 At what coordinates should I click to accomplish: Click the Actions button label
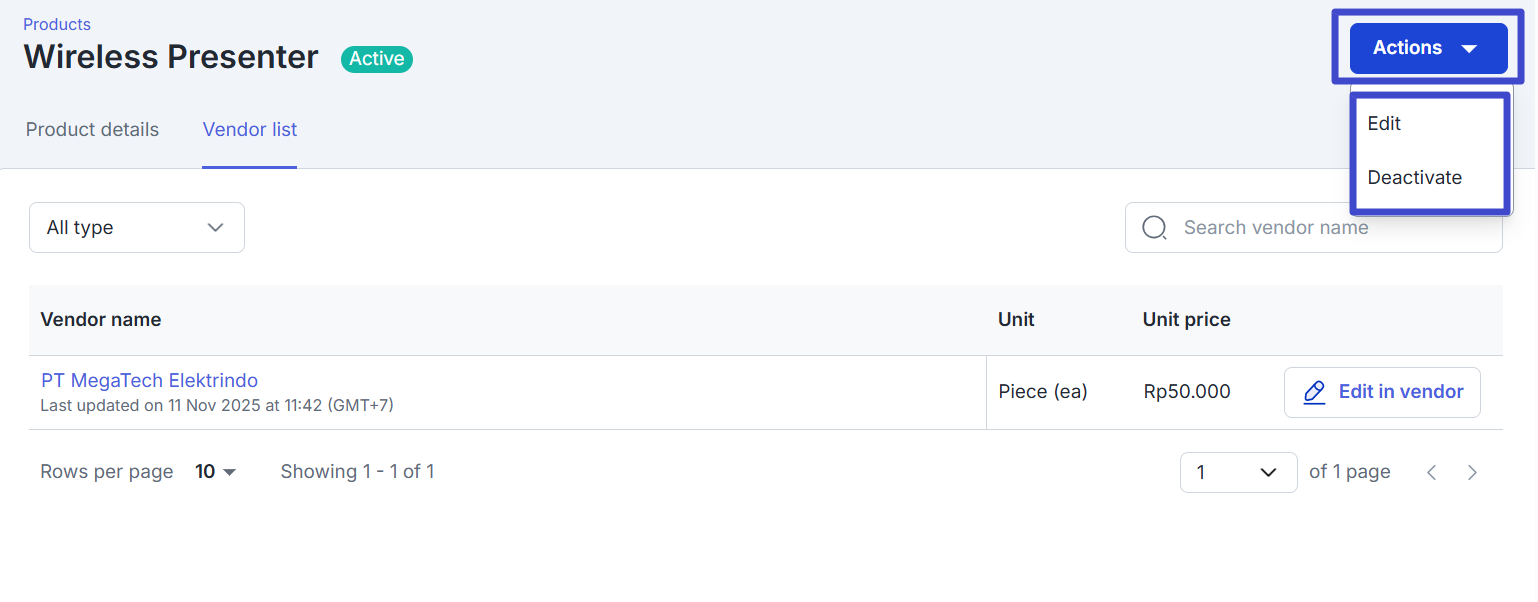tap(1407, 48)
